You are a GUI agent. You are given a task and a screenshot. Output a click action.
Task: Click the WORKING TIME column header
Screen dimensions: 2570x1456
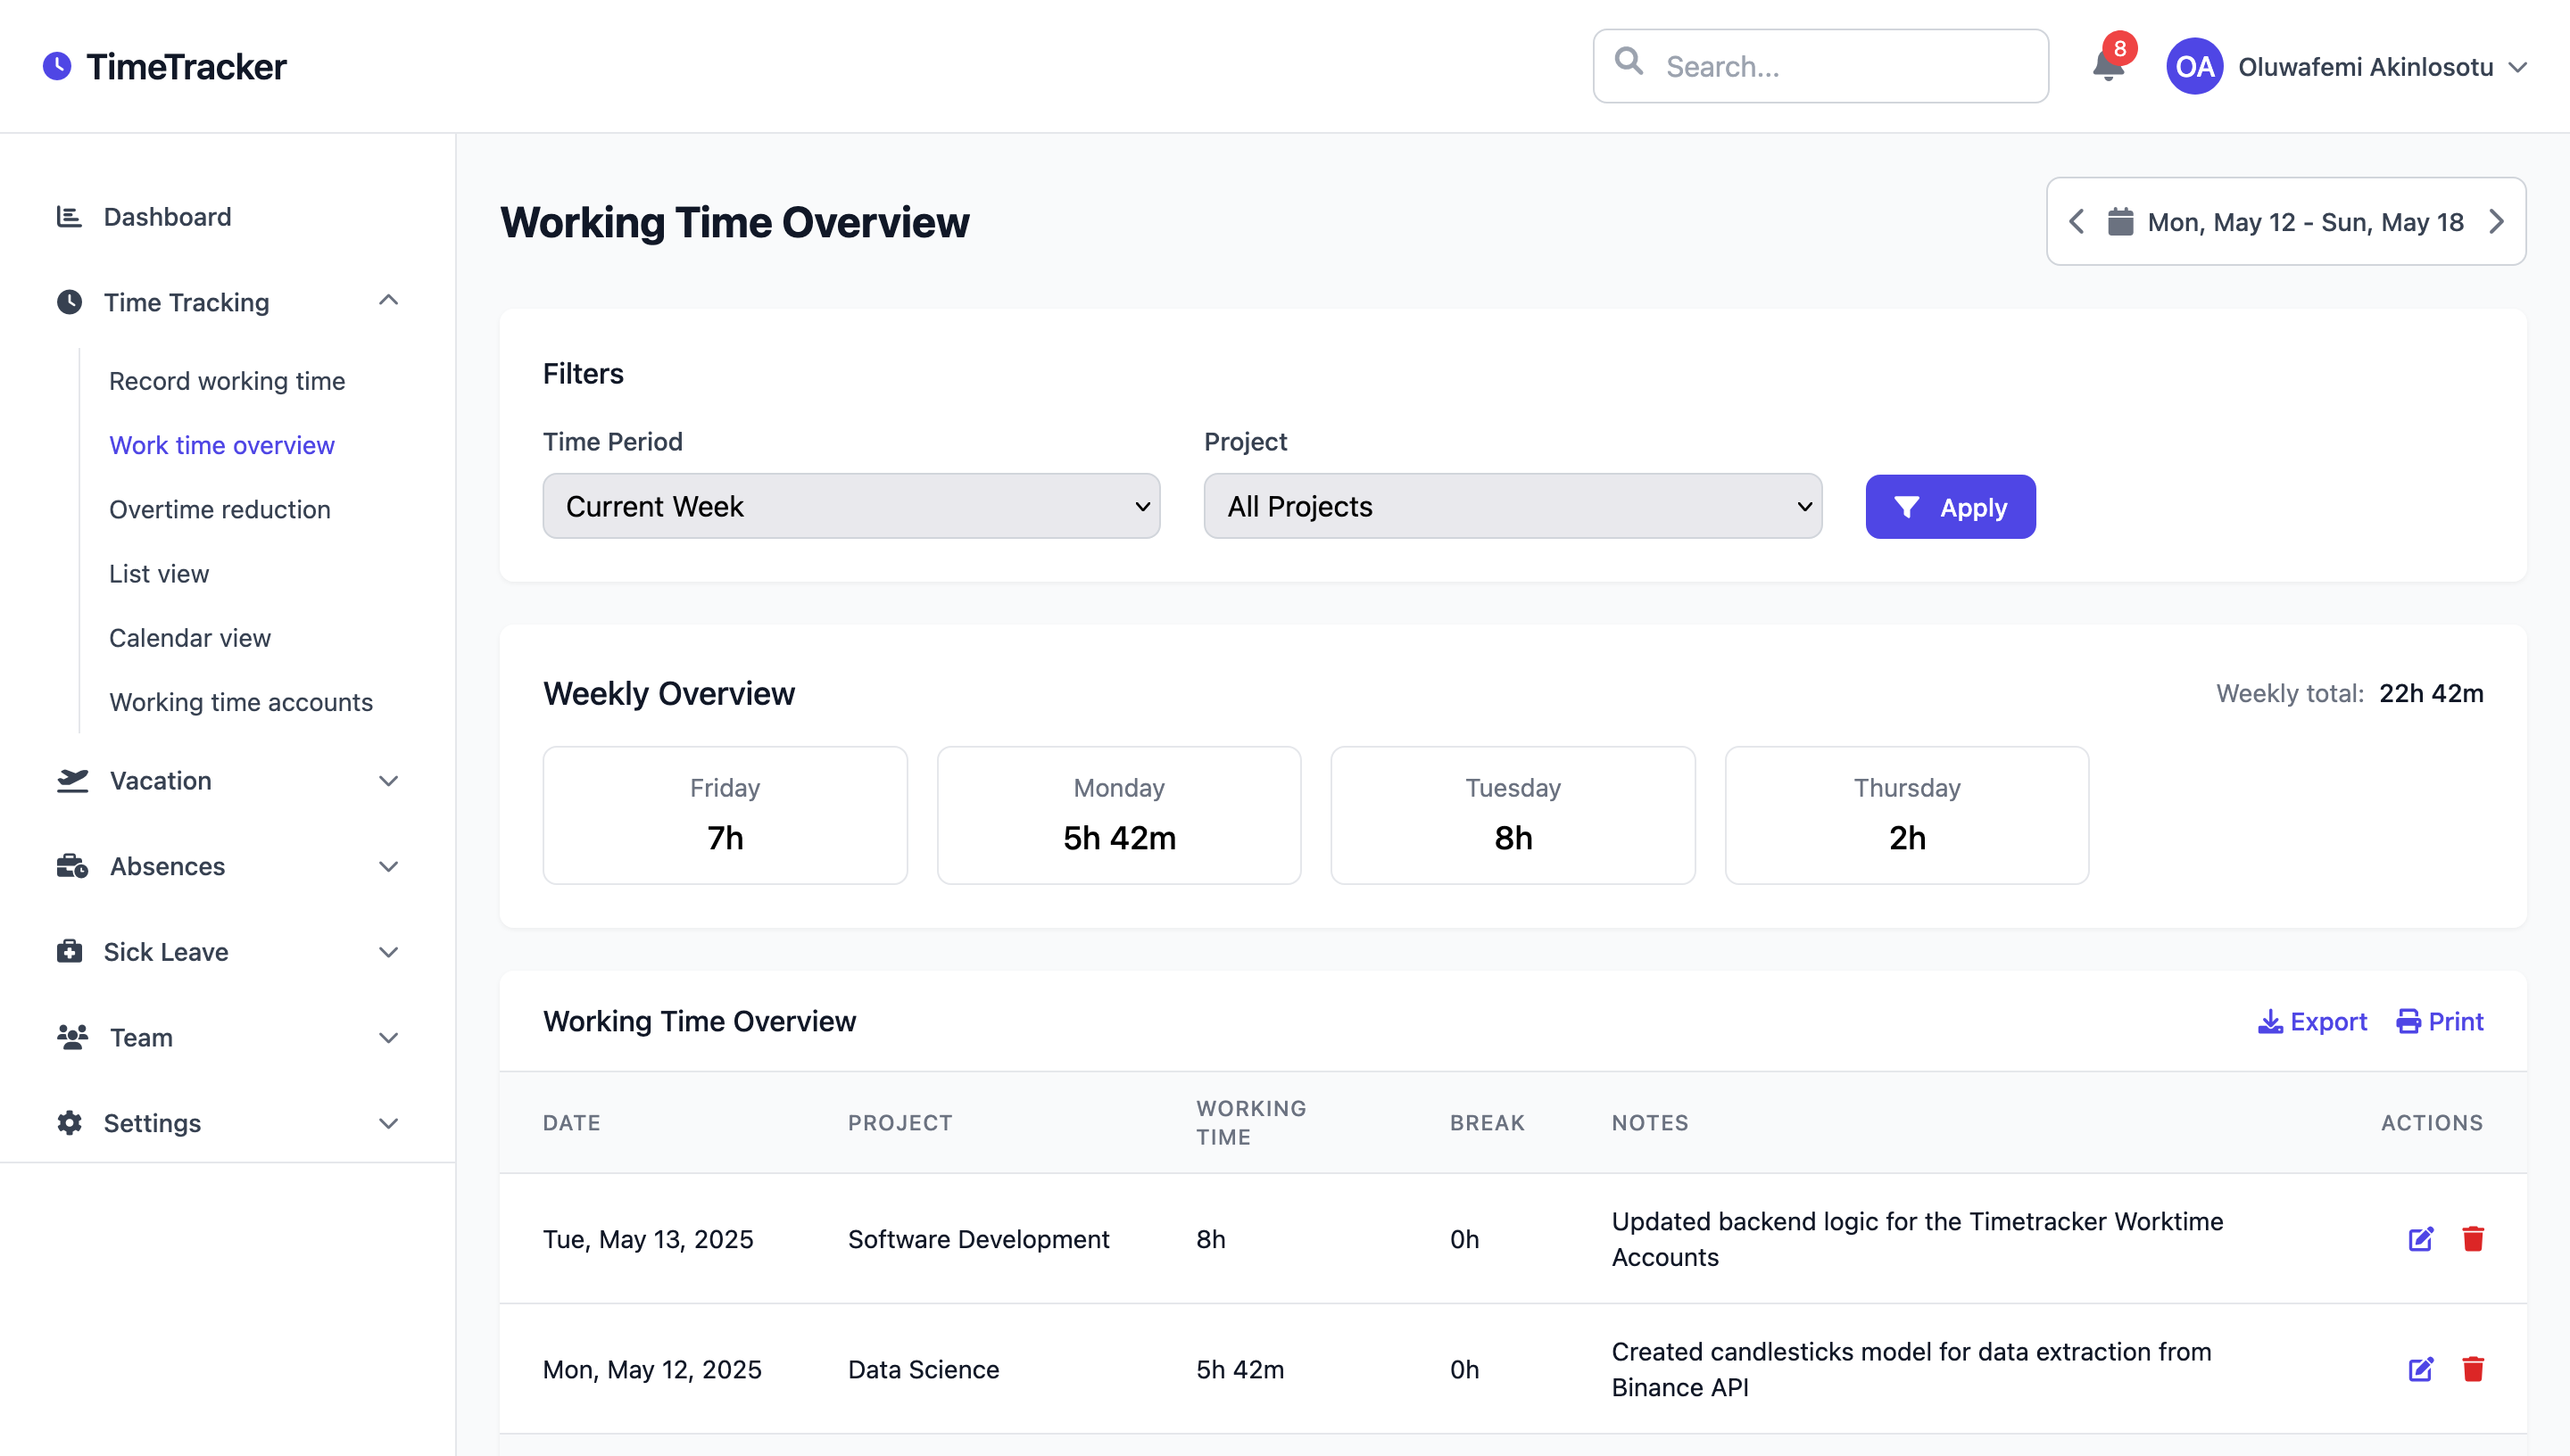pos(1251,1122)
